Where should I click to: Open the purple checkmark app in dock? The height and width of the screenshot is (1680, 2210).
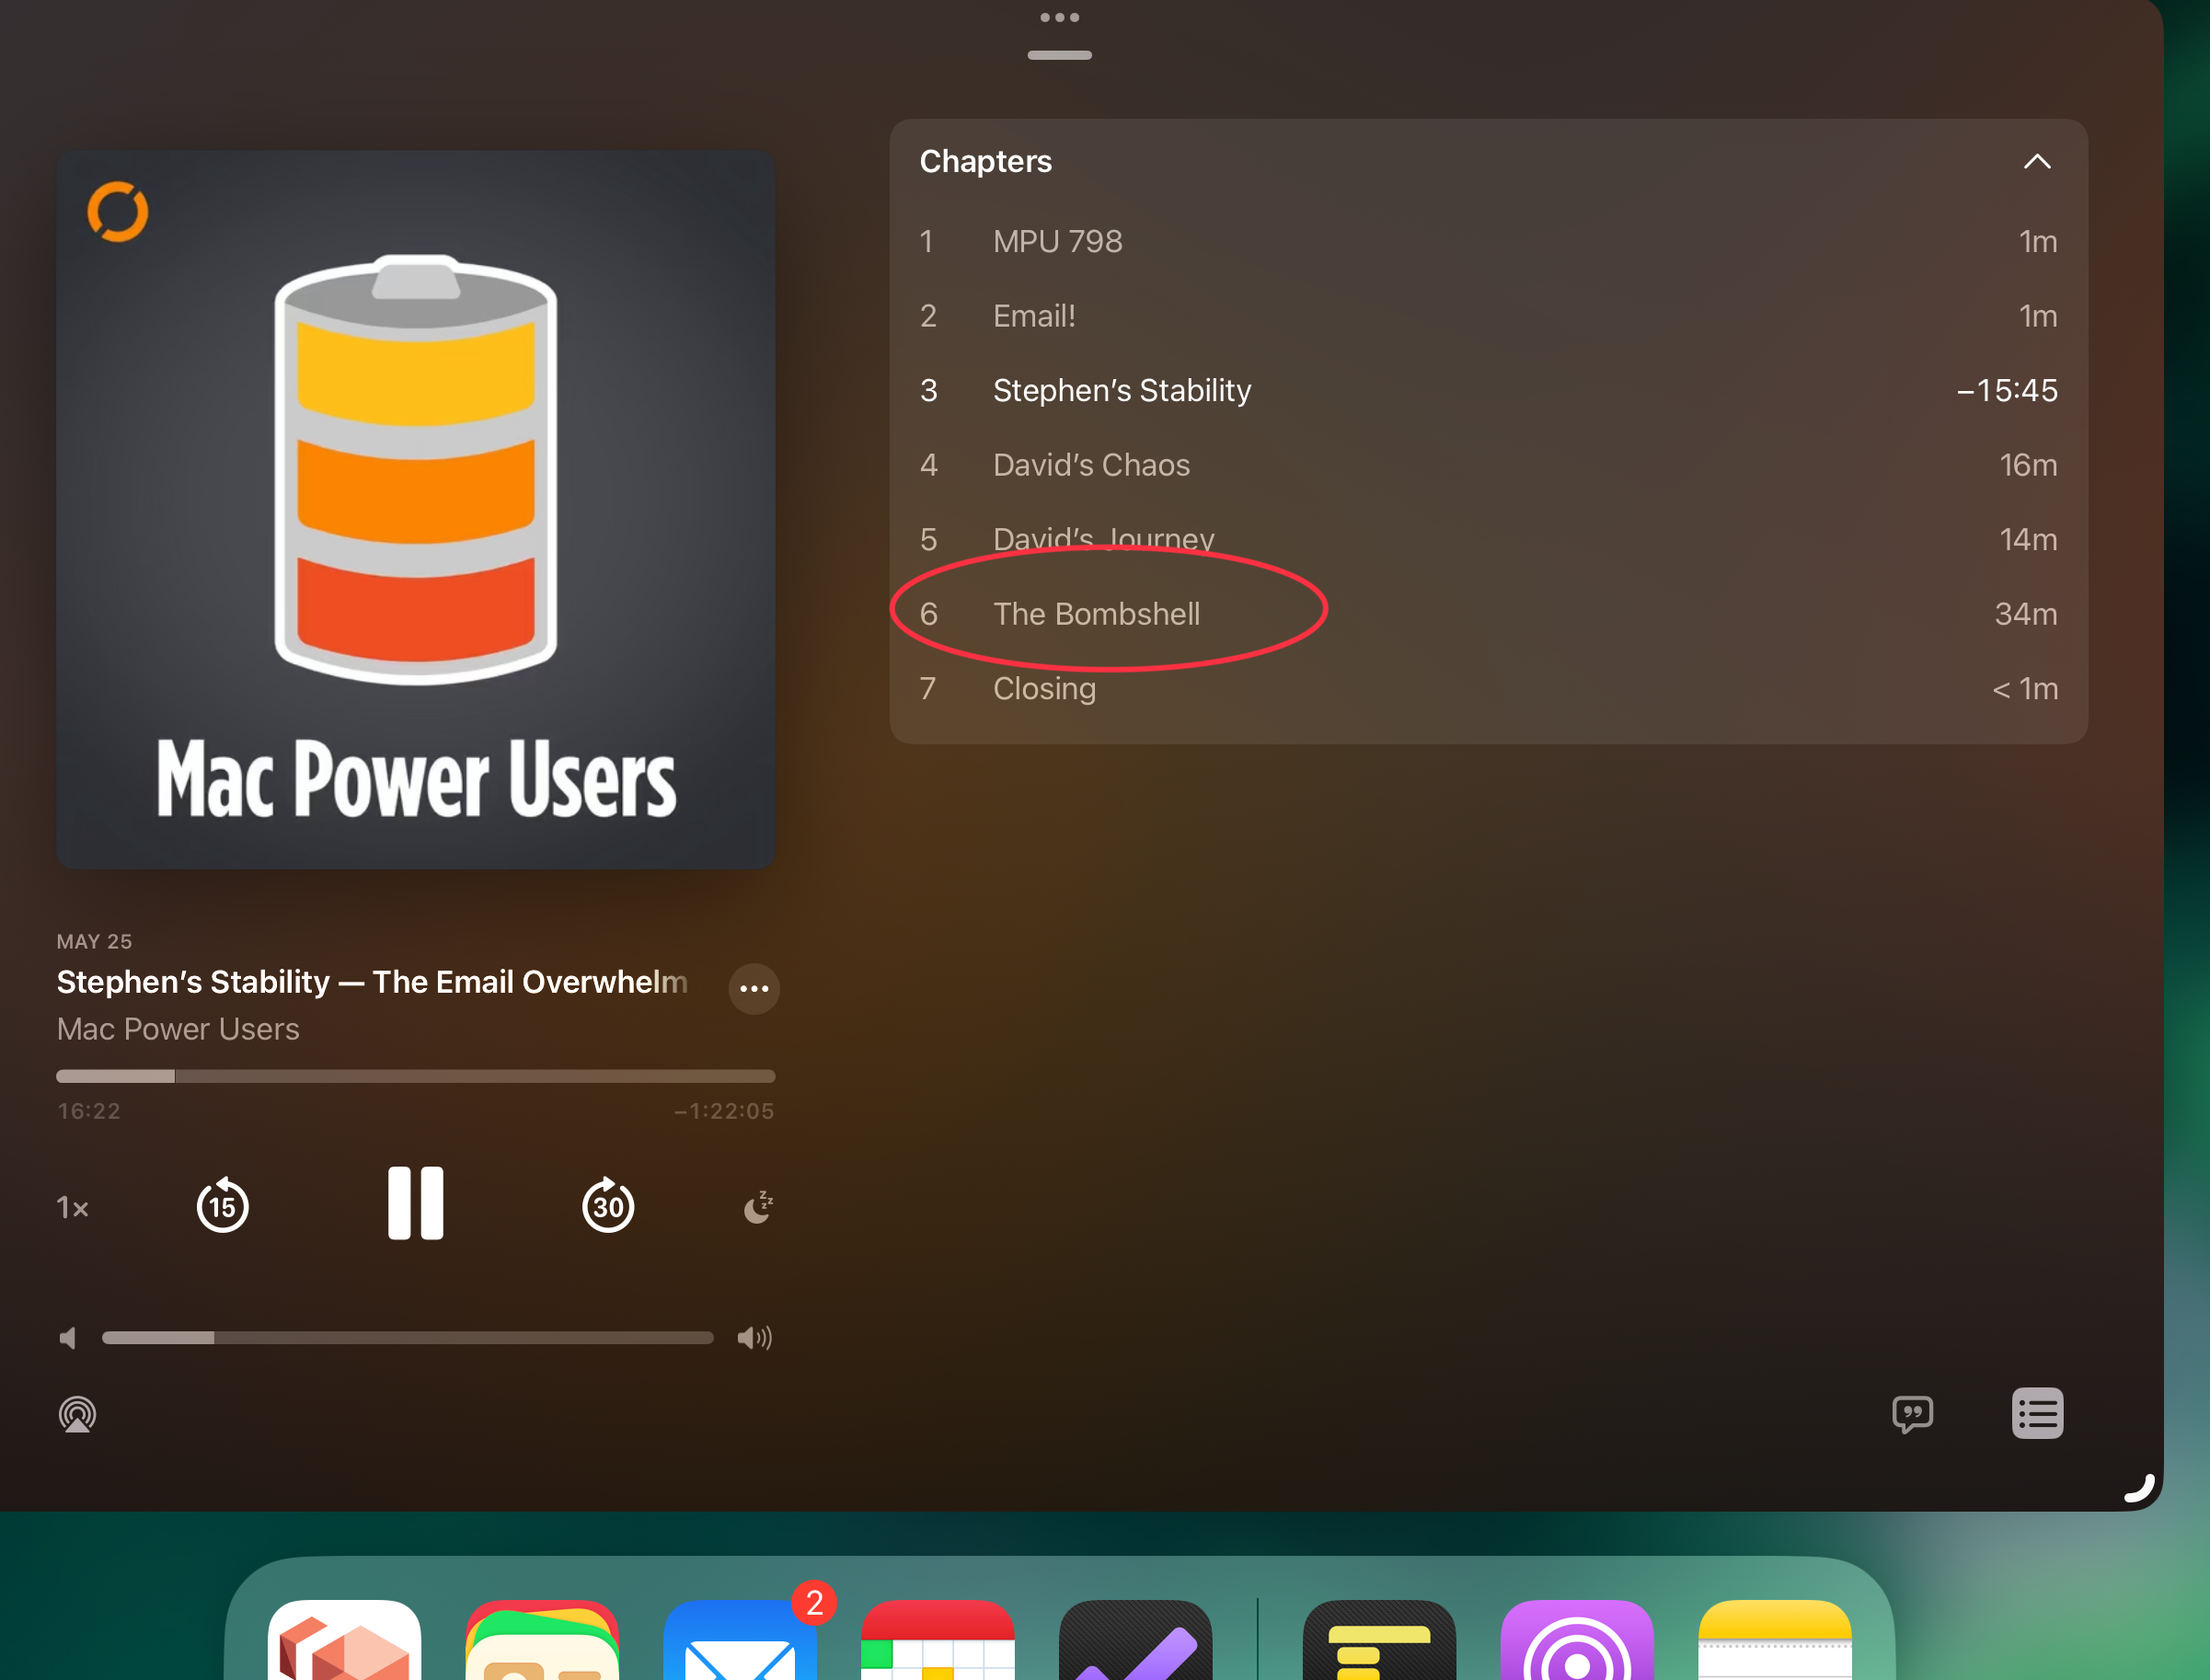click(1135, 1640)
